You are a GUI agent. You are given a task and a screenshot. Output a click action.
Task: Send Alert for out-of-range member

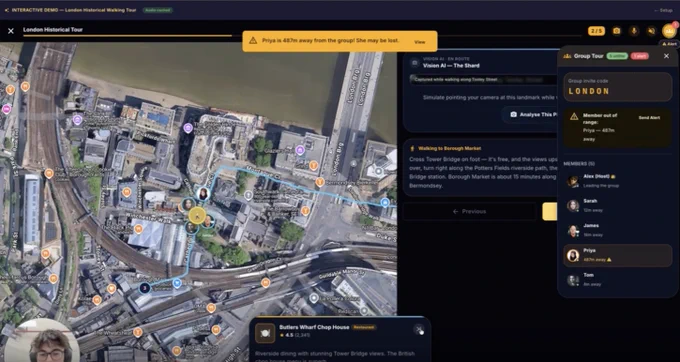point(649,117)
